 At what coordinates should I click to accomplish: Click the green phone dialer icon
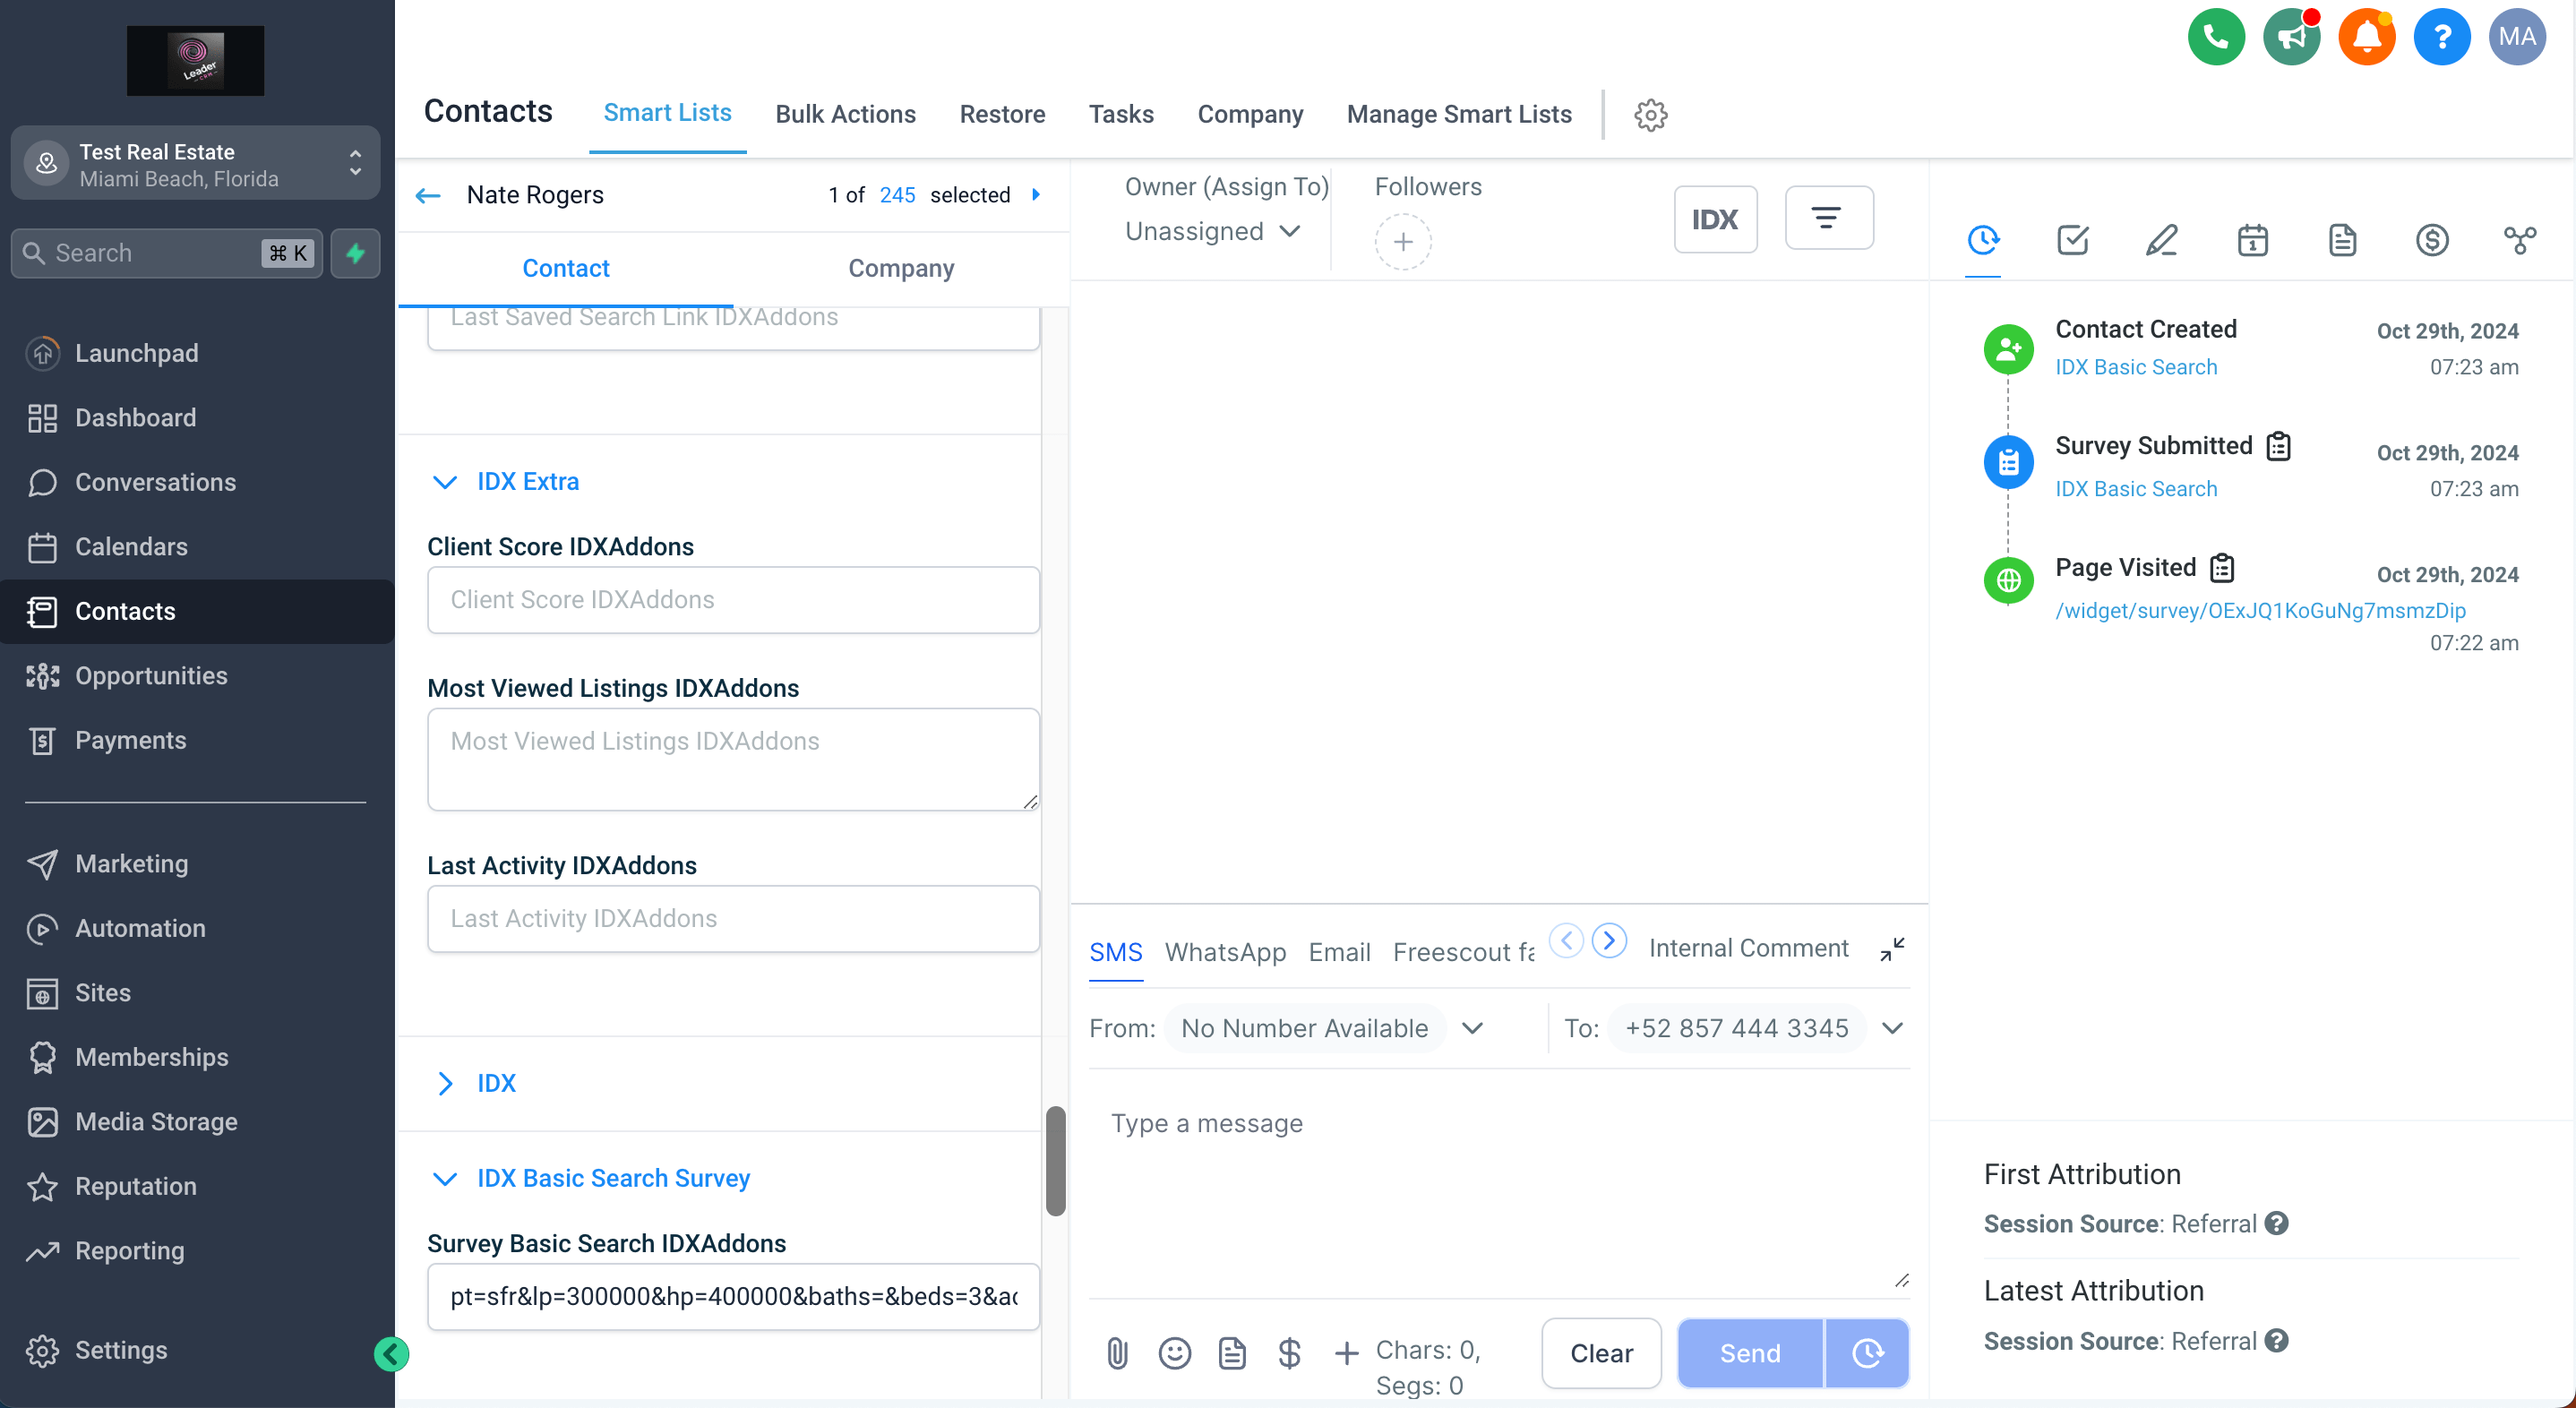point(2215,37)
